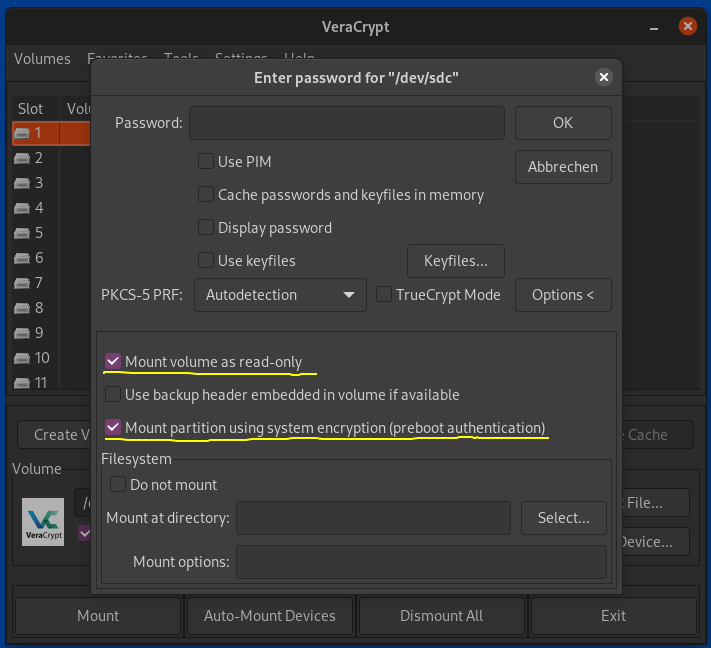Image resolution: width=711 pixels, height=648 pixels.
Task: Select drive slot 10 icon
Action: pos(21,358)
